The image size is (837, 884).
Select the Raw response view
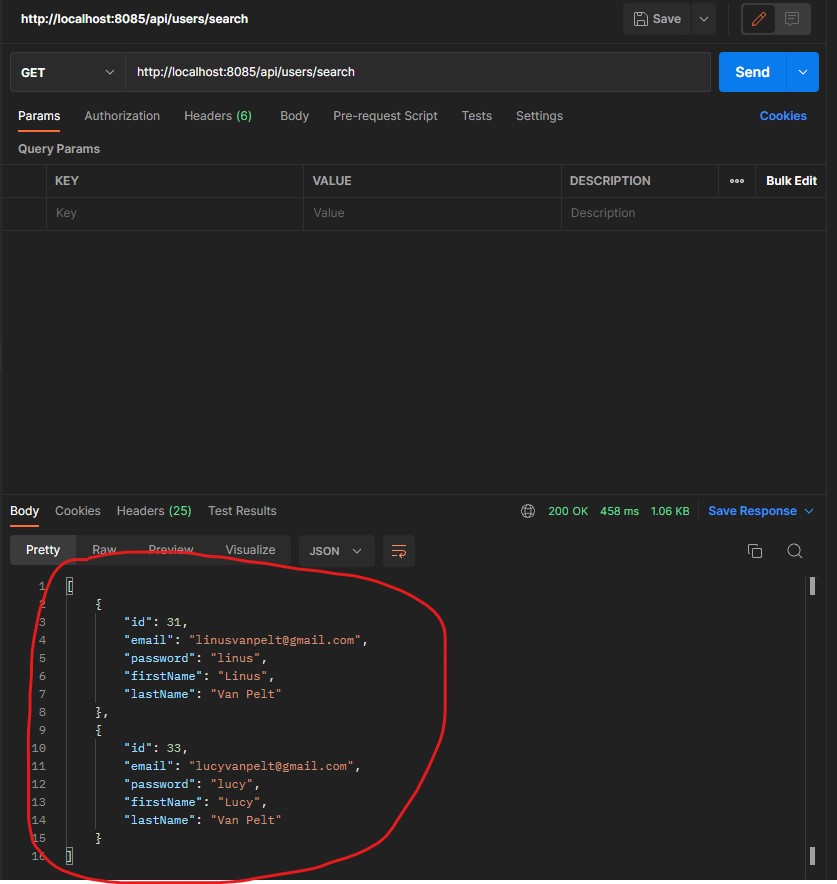(x=104, y=550)
